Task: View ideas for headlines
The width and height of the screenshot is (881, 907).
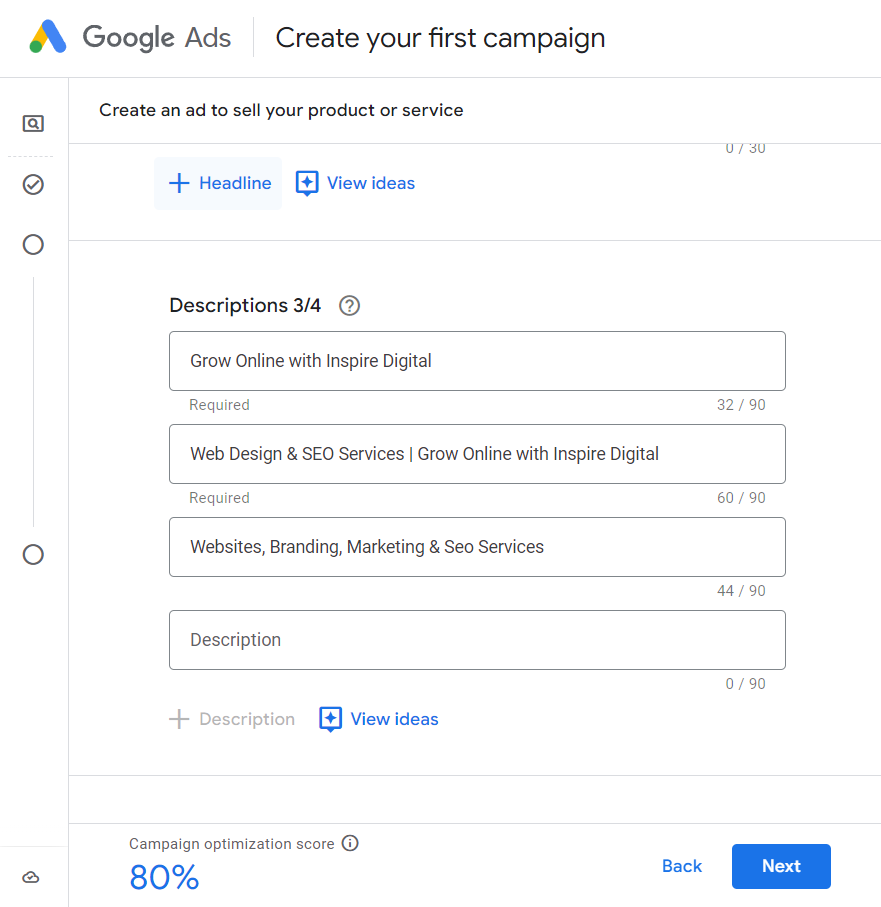Action: point(356,183)
